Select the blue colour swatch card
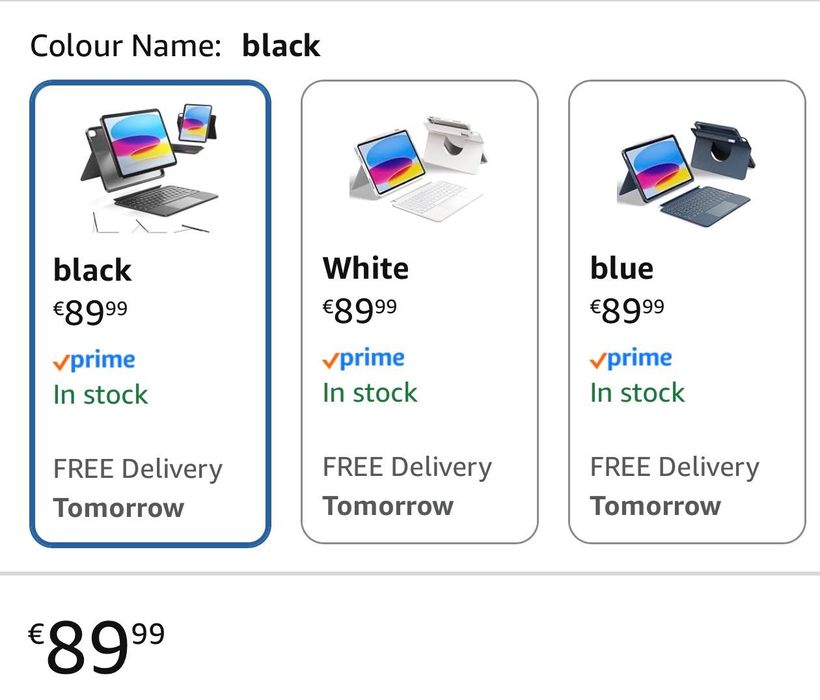This screenshot has height=700, width=820. coord(687,312)
